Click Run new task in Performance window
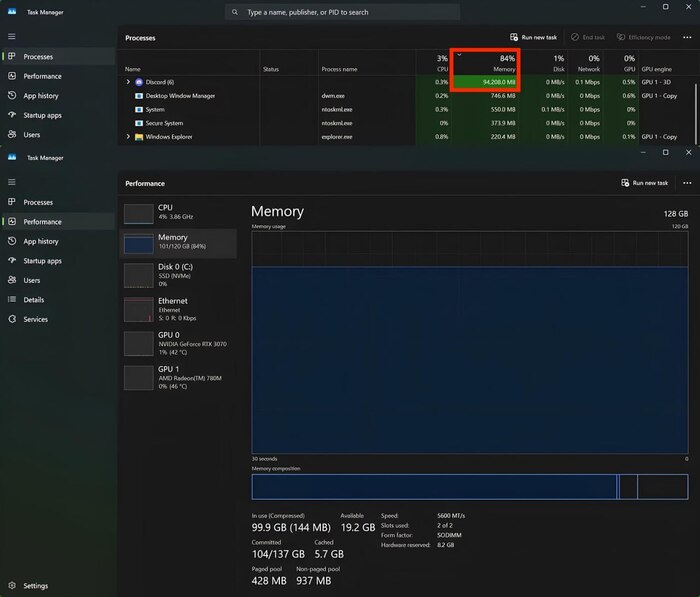The image size is (700, 597). tap(644, 183)
